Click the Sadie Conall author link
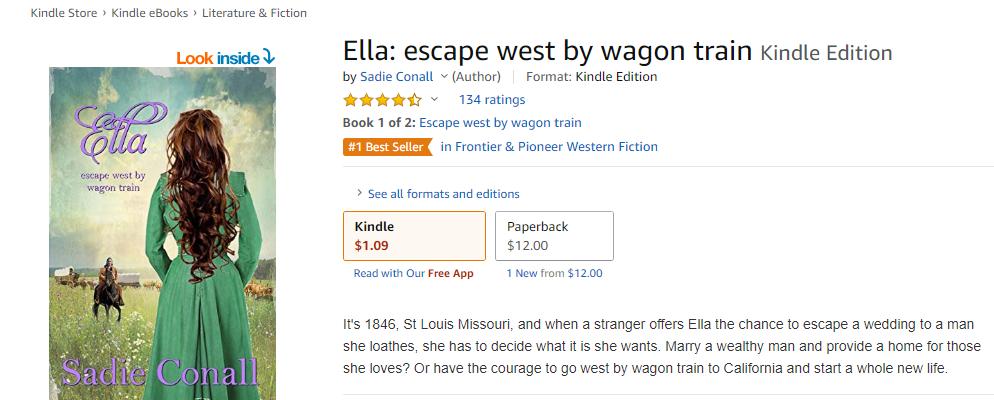 point(396,77)
